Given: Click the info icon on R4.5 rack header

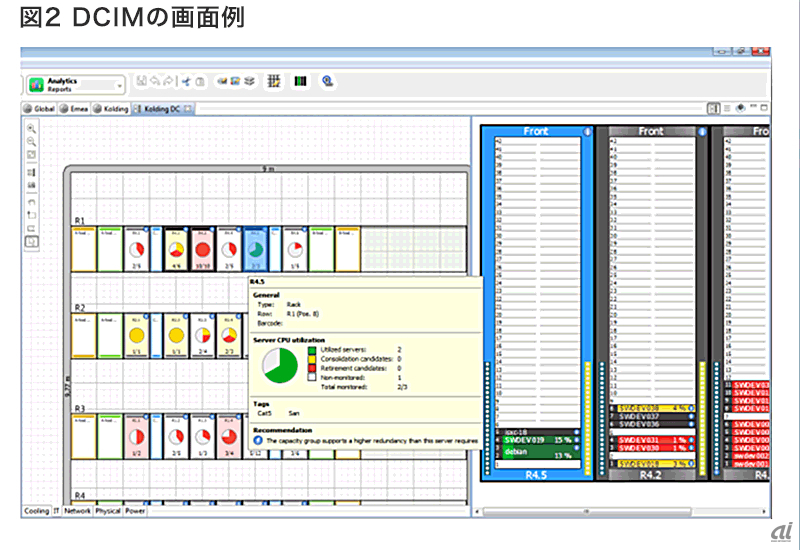Looking at the screenshot, I should pos(587,131).
